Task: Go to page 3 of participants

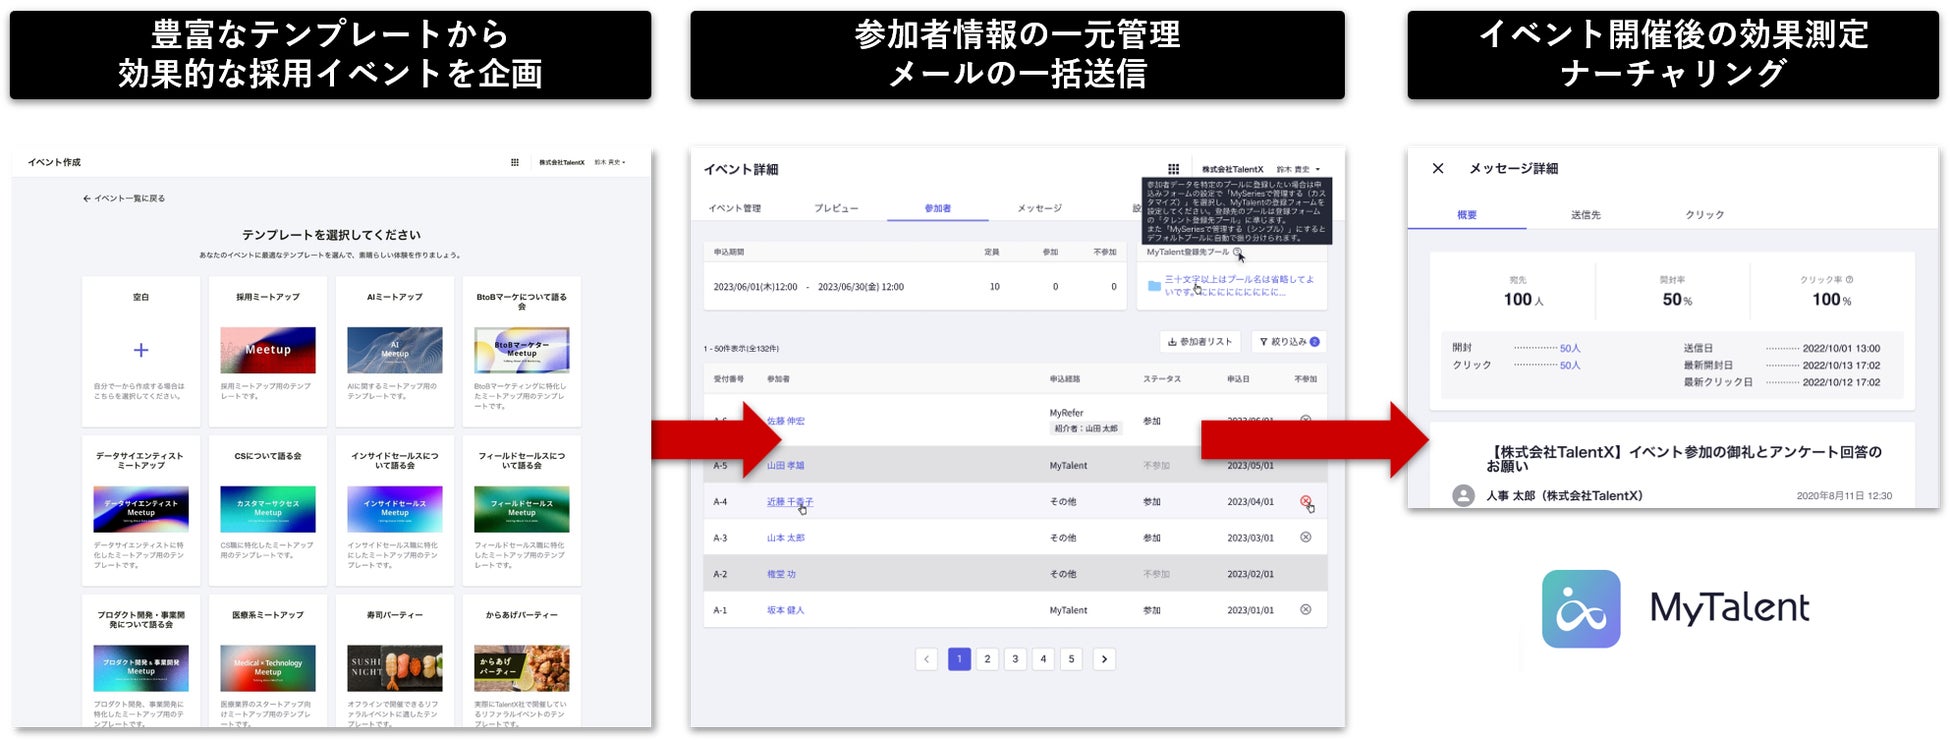Action: (1015, 659)
